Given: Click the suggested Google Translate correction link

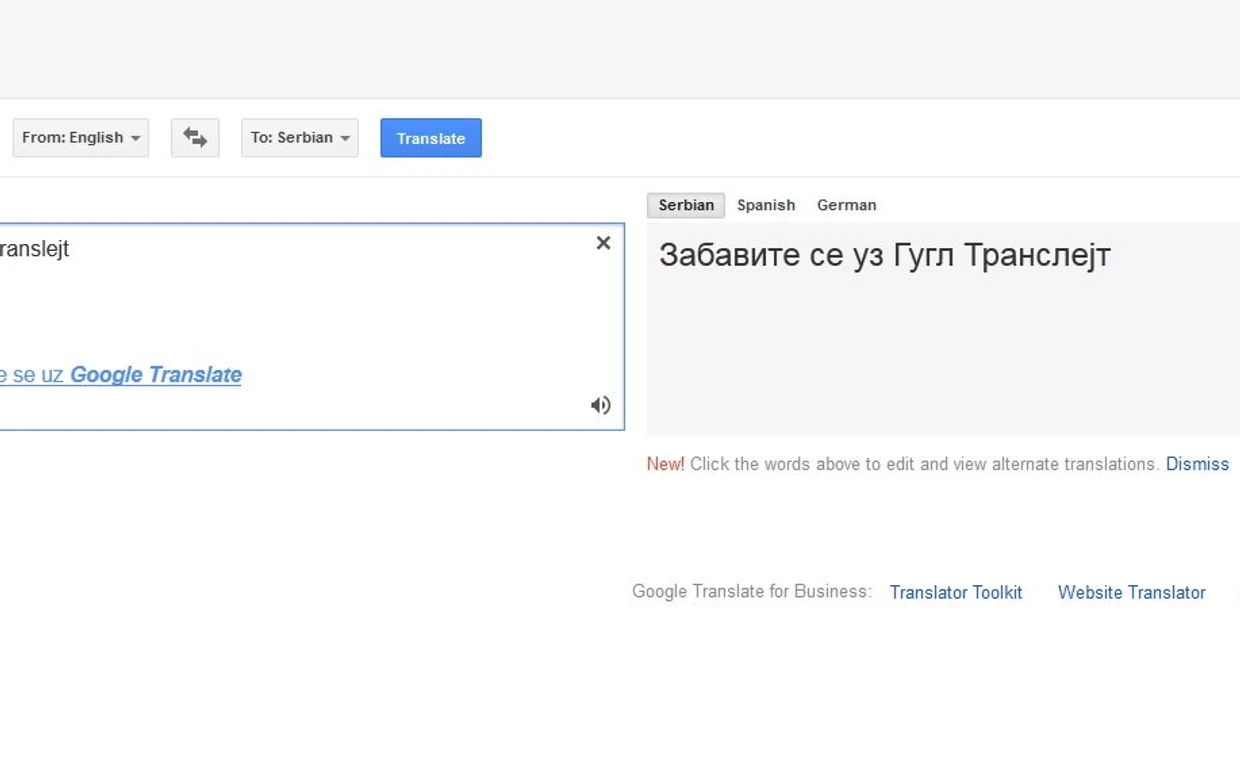Looking at the screenshot, I should (155, 375).
